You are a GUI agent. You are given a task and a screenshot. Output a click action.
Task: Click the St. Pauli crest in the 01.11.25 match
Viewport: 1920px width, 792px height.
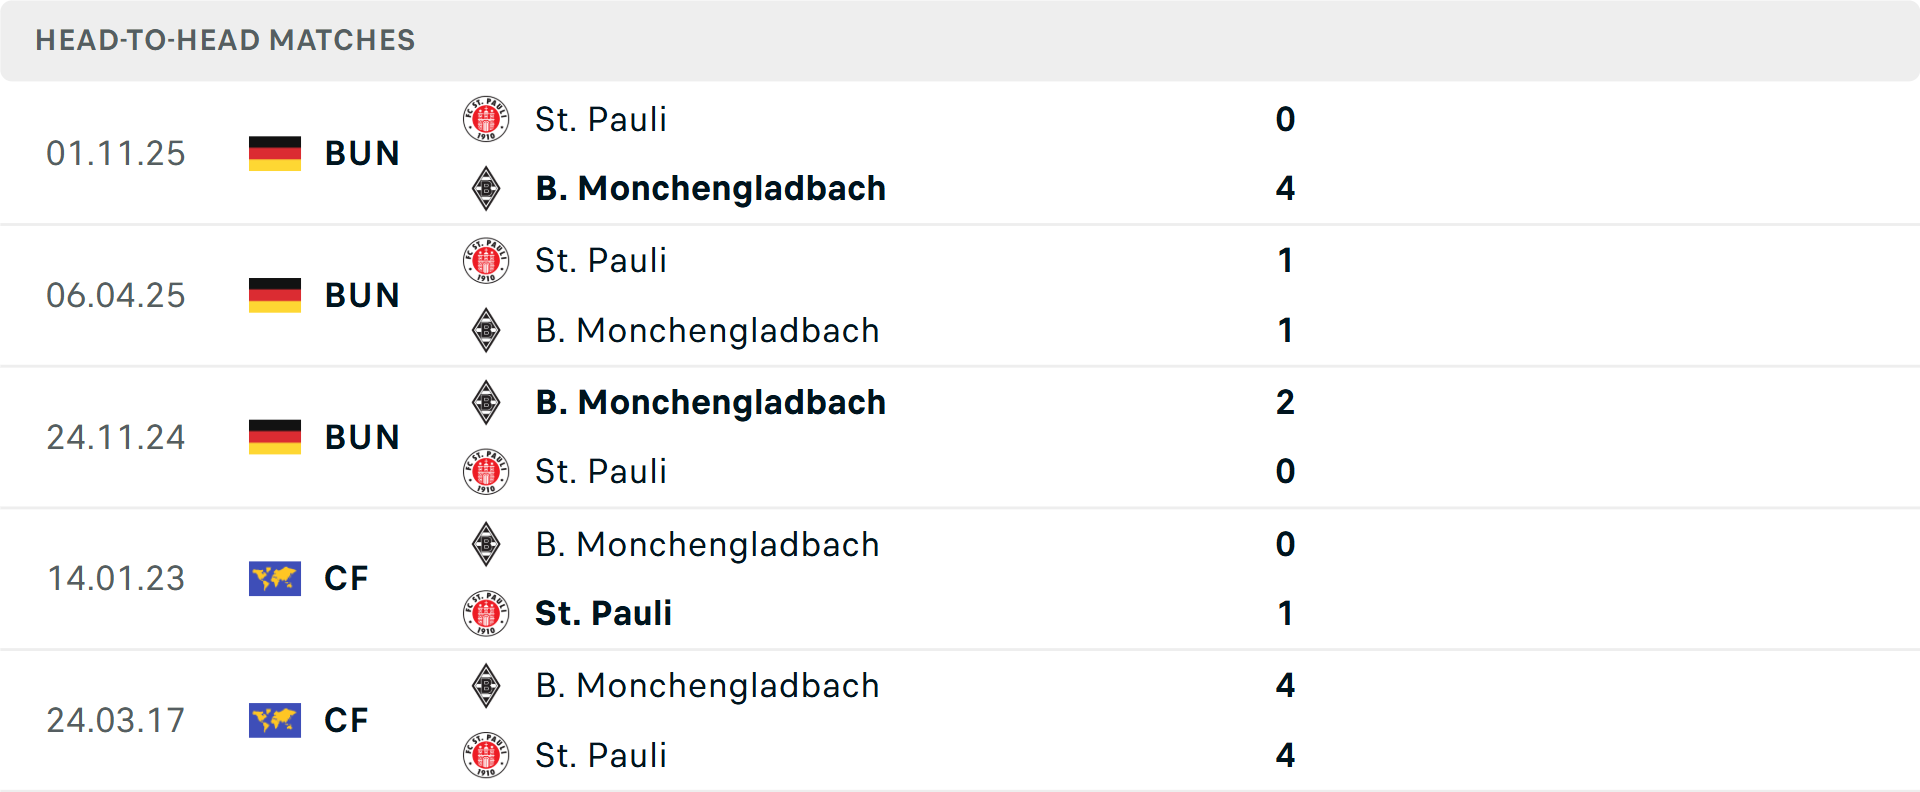coord(487,118)
